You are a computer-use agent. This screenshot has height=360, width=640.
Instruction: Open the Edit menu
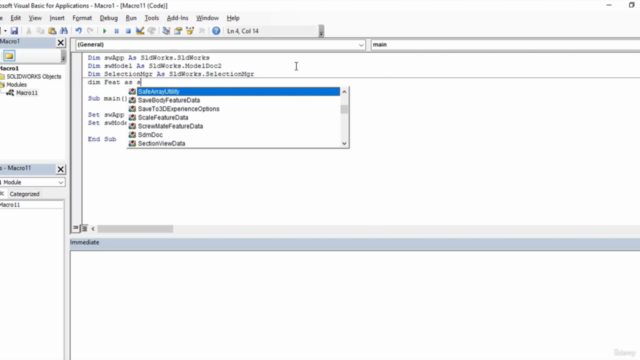[x=16, y=18]
